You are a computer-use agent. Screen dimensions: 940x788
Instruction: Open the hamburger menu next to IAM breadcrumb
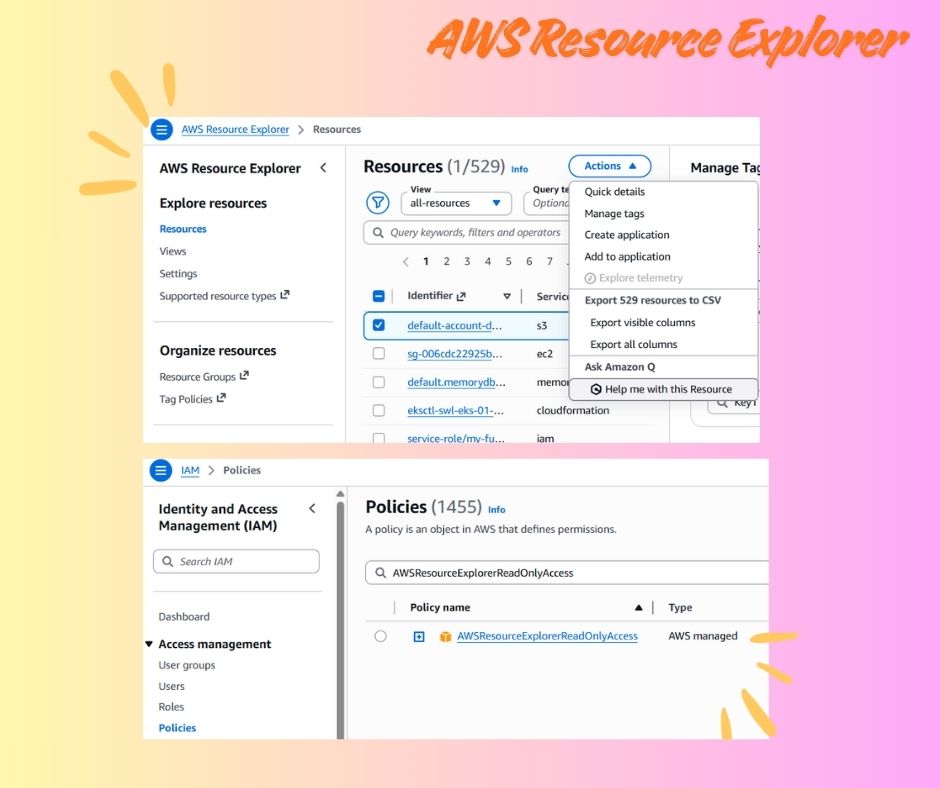coord(161,470)
